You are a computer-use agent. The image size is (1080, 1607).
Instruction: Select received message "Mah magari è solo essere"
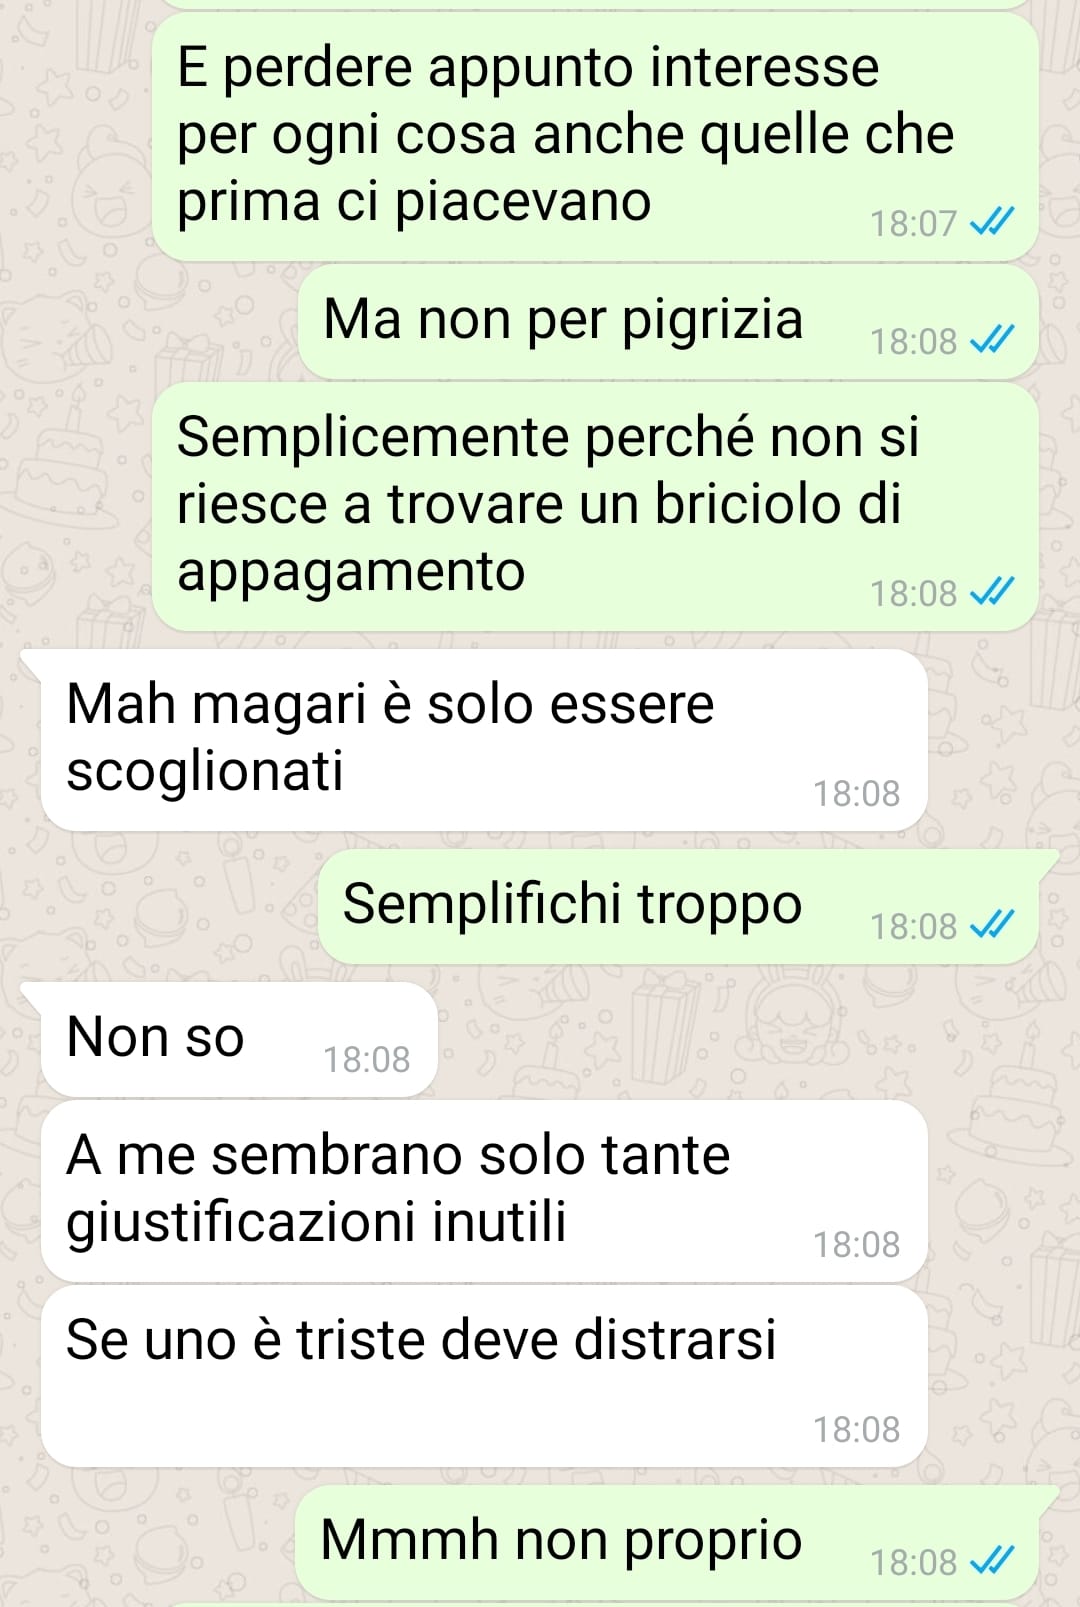point(484,740)
